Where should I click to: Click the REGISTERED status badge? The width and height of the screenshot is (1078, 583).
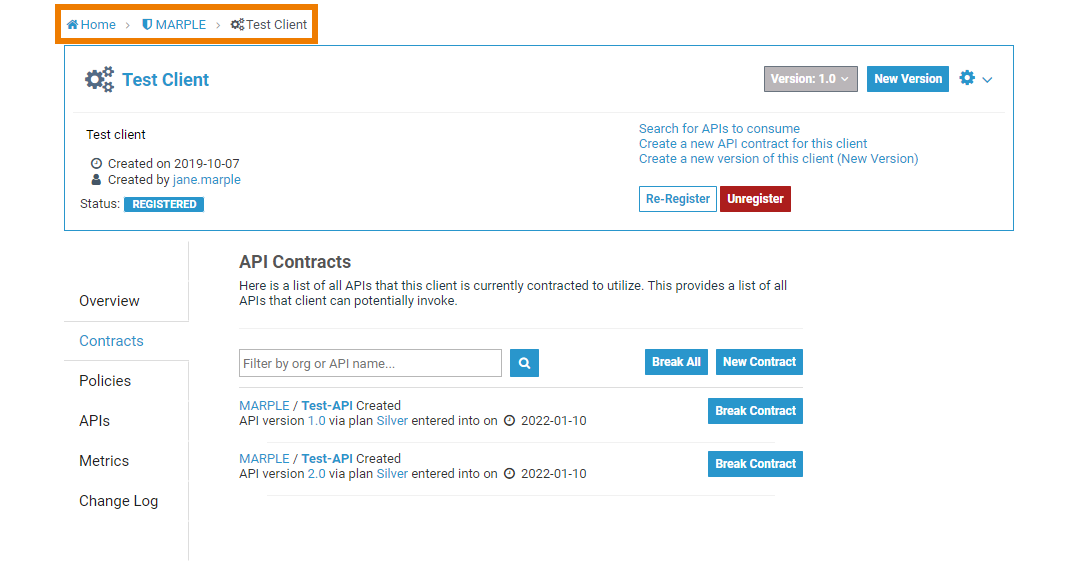(164, 204)
